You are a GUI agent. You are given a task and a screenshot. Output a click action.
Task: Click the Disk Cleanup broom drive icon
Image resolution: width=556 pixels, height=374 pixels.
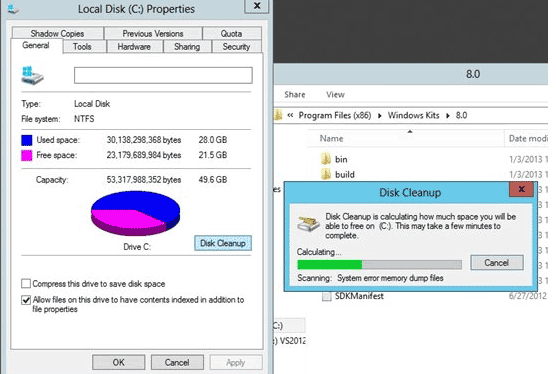tap(308, 223)
